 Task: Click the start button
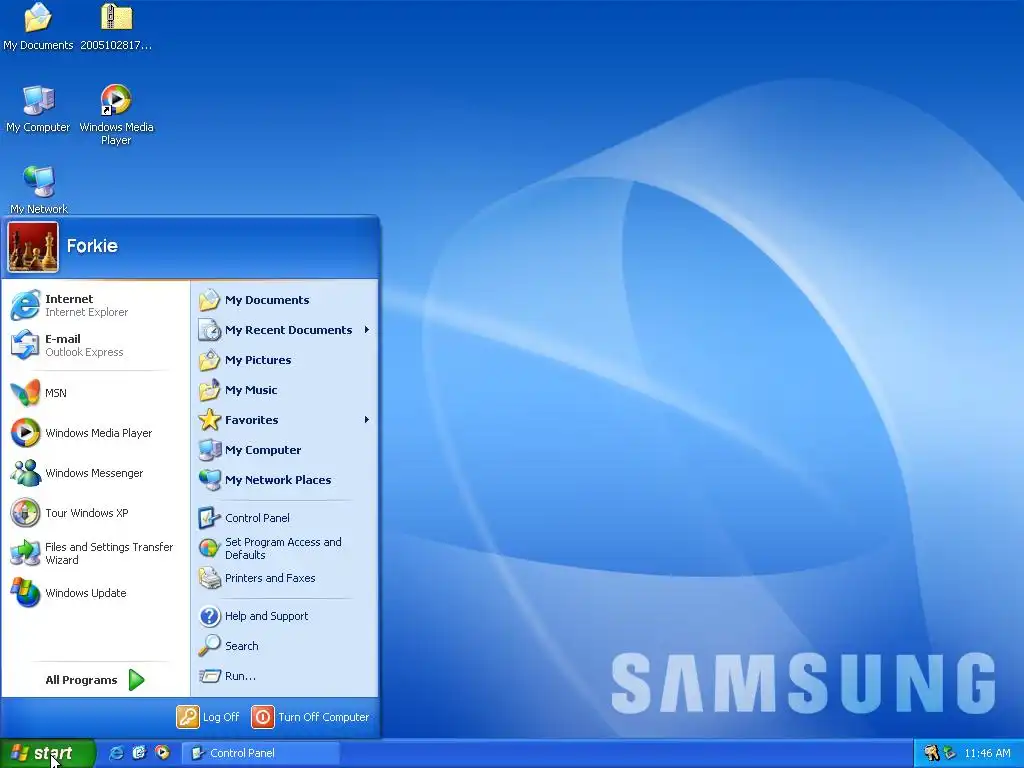click(x=47, y=753)
